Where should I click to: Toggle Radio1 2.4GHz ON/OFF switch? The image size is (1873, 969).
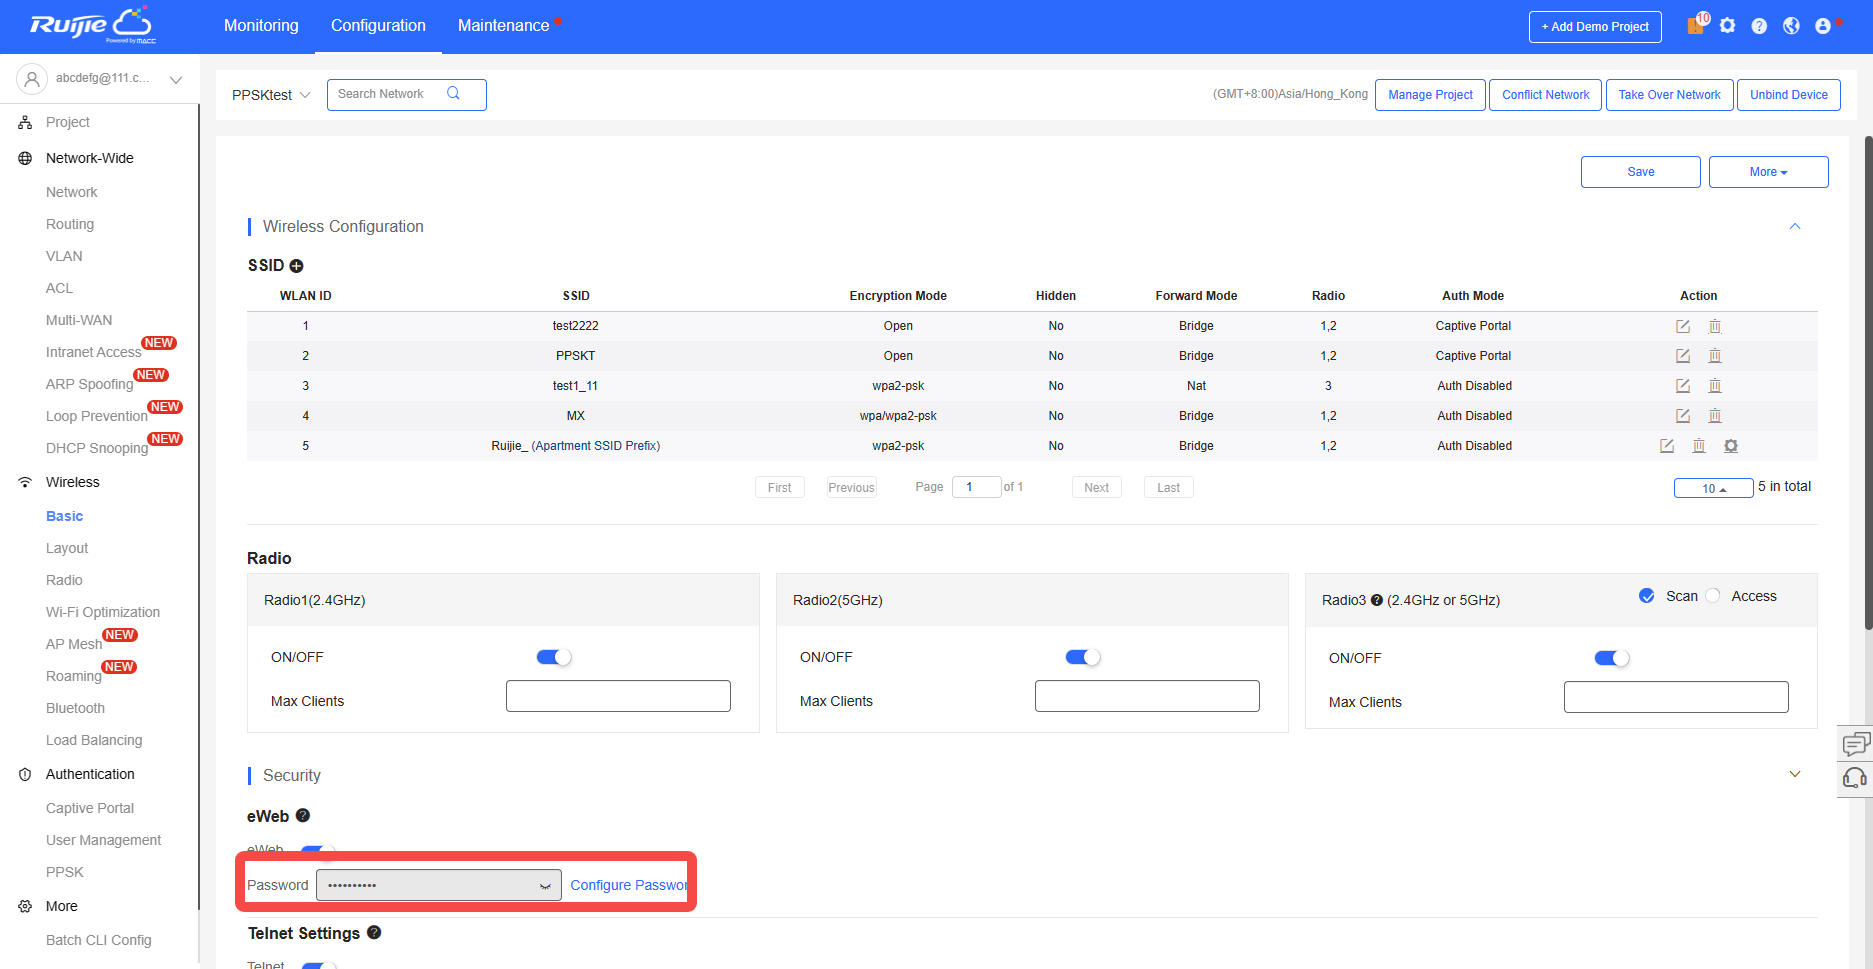tap(553, 657)
